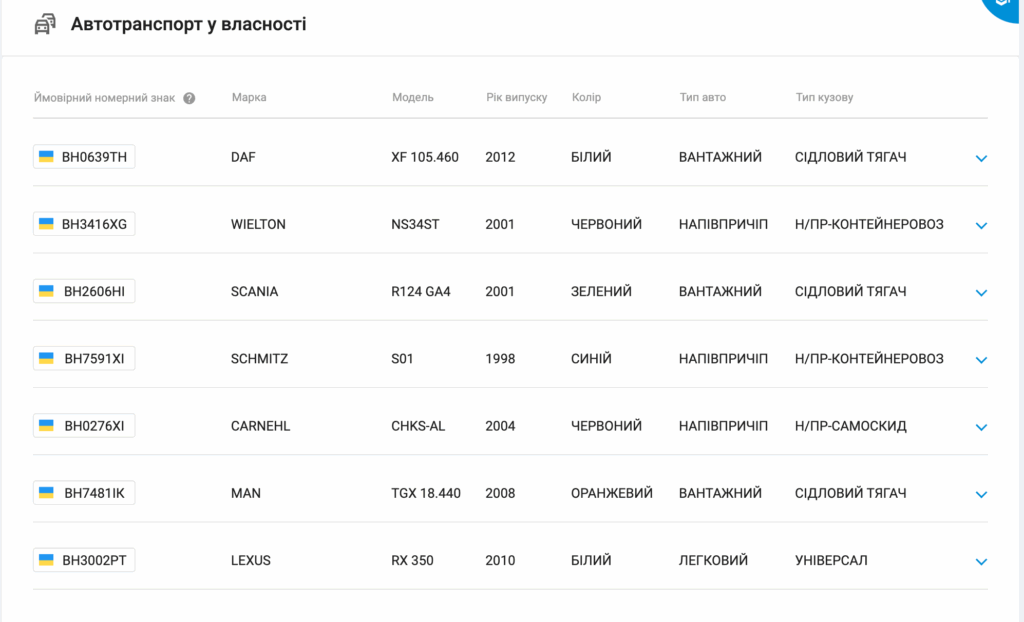Open license plate BH7481IK
1024x622 pixels.
tap(84, 493)
